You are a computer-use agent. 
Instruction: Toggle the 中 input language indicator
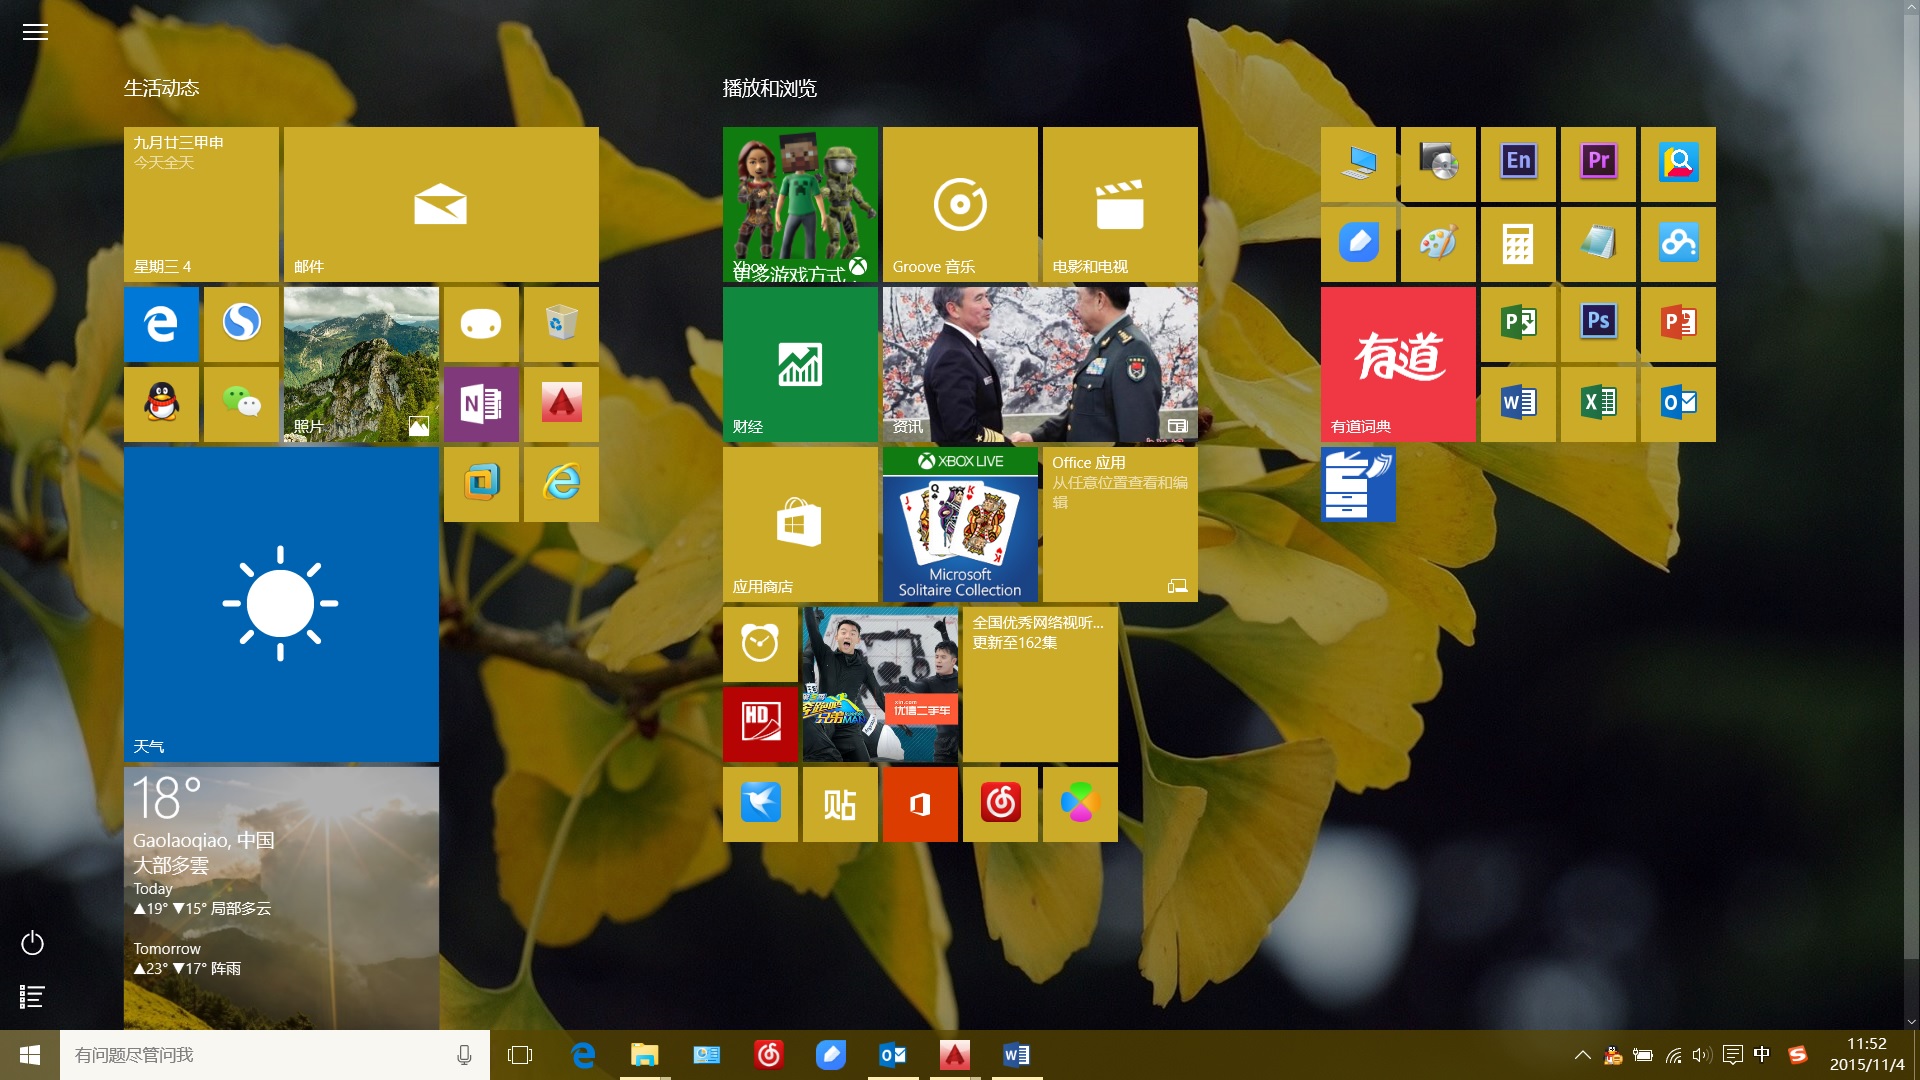click(1762, 1055)
